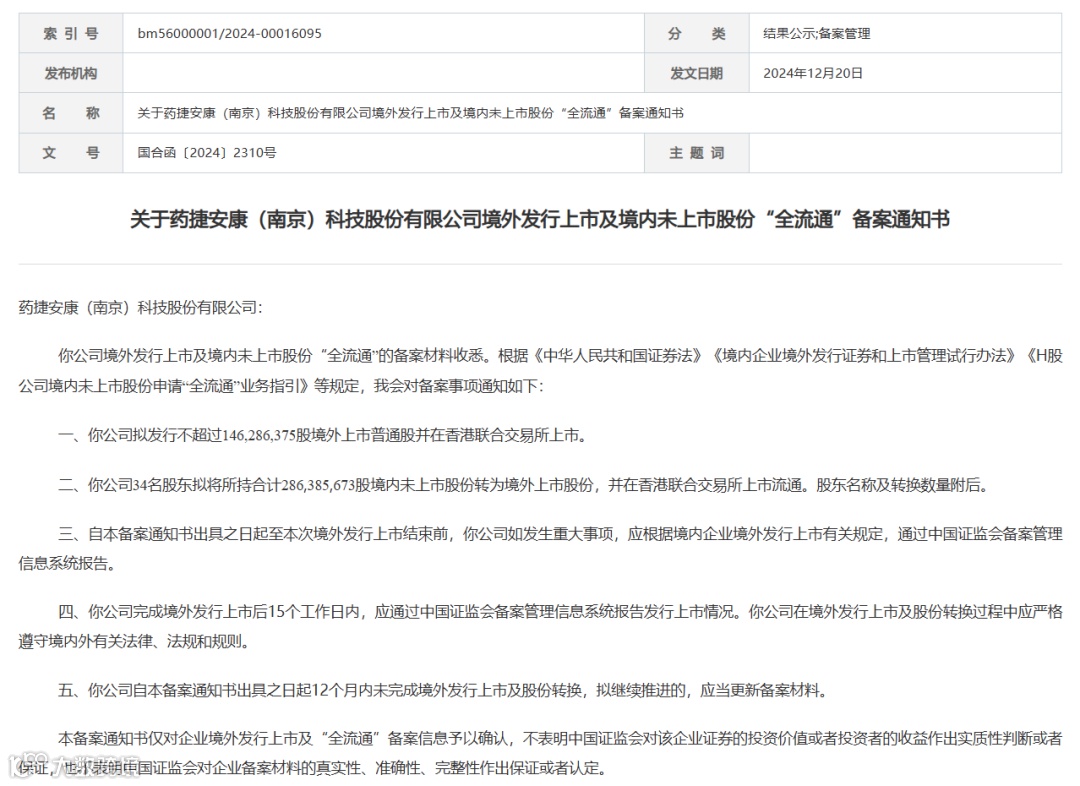Viewport: 1080px width, 786px height.
Task: Select category value 结果公示;备案管理
Action: (x=817, y=34)
